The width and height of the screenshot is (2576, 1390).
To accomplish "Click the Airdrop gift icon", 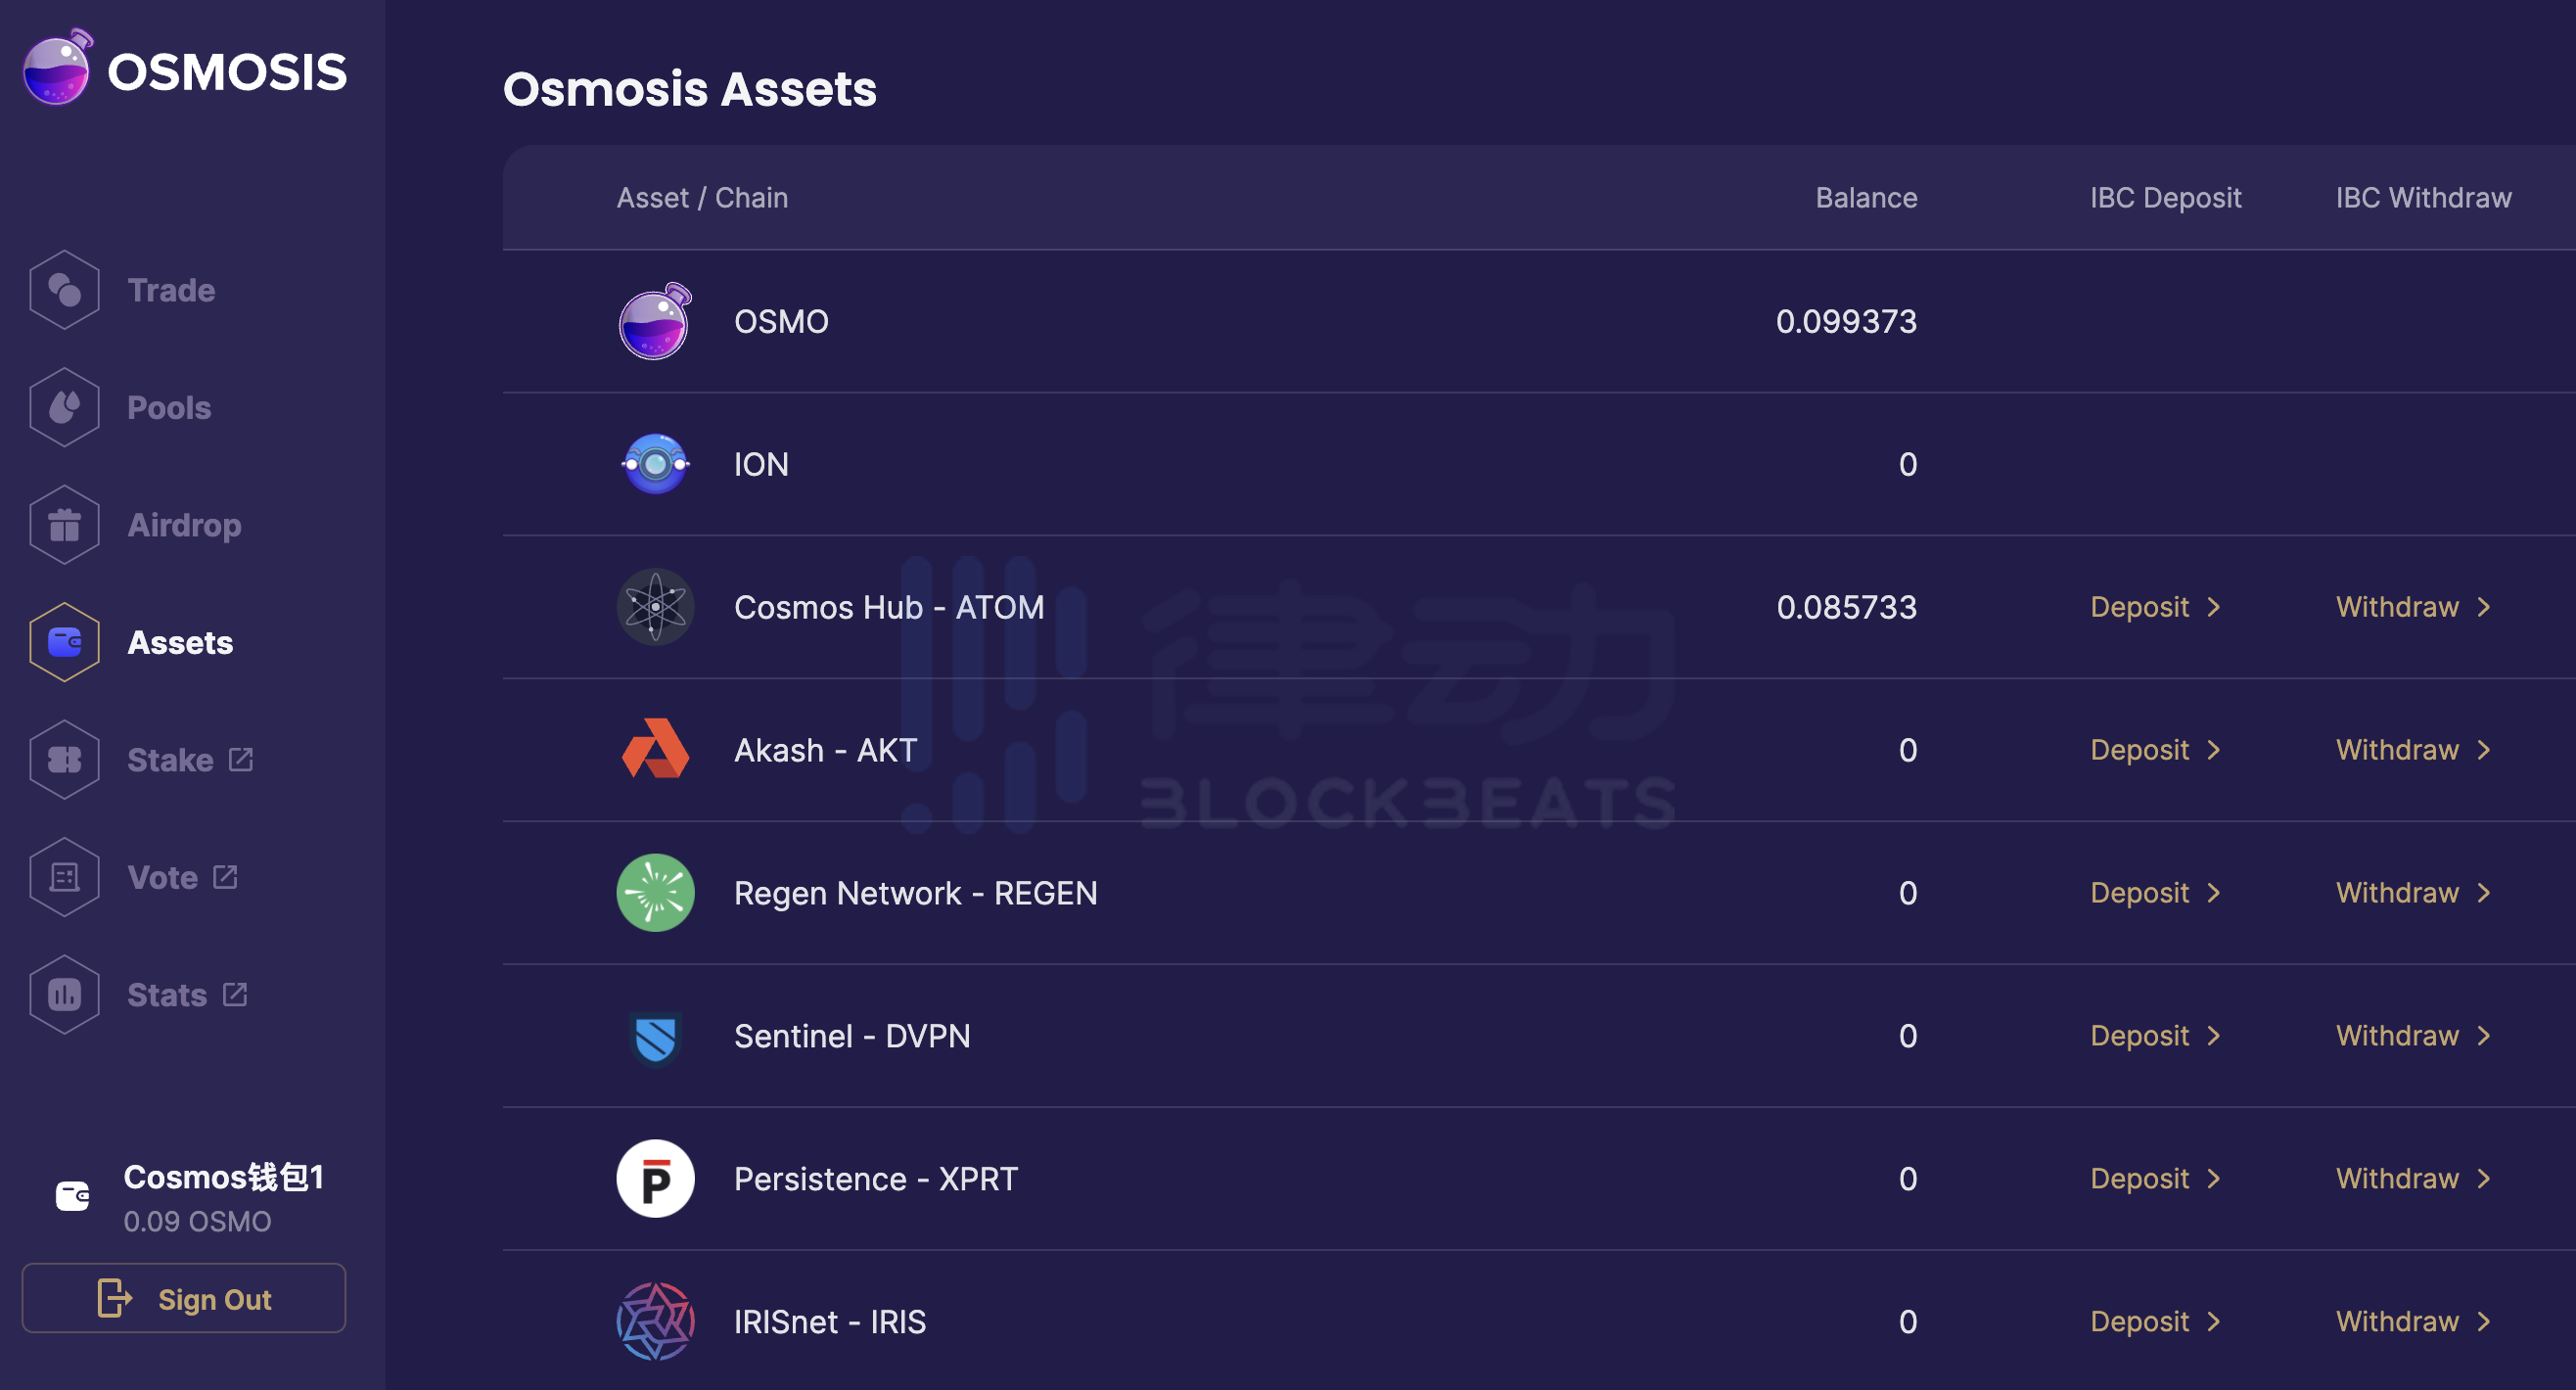I will point(65,525).
